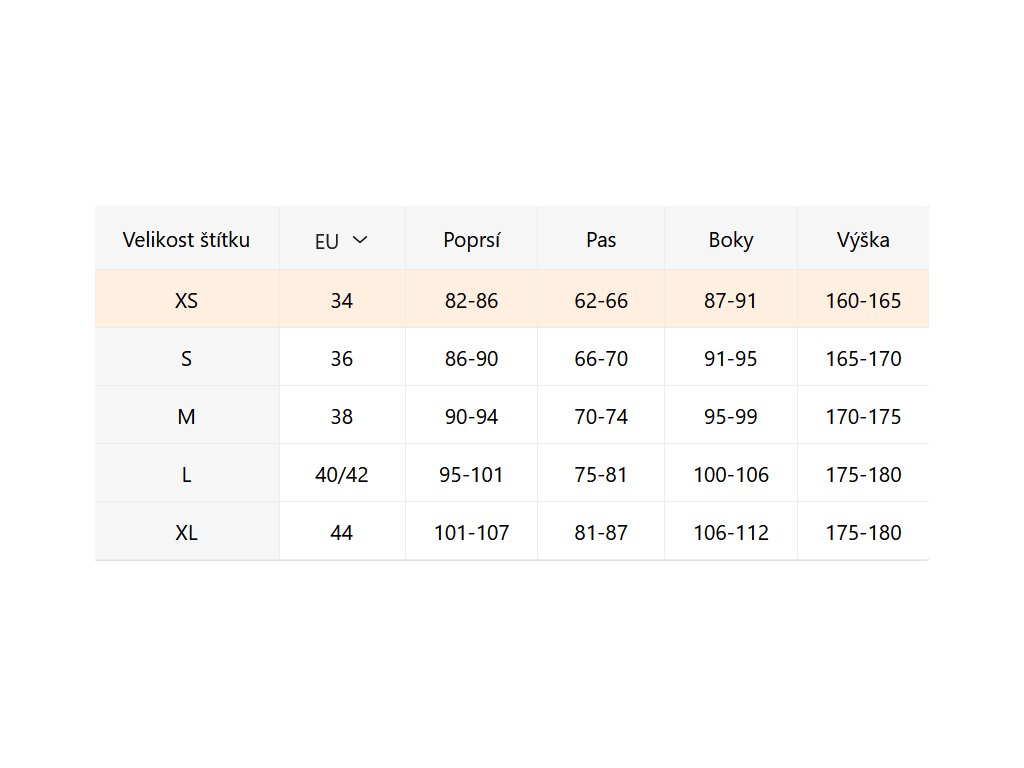The width and height of the screenshot is (1024, 768).
Task: Click EU size 44 cell
Action: [342, 532]
